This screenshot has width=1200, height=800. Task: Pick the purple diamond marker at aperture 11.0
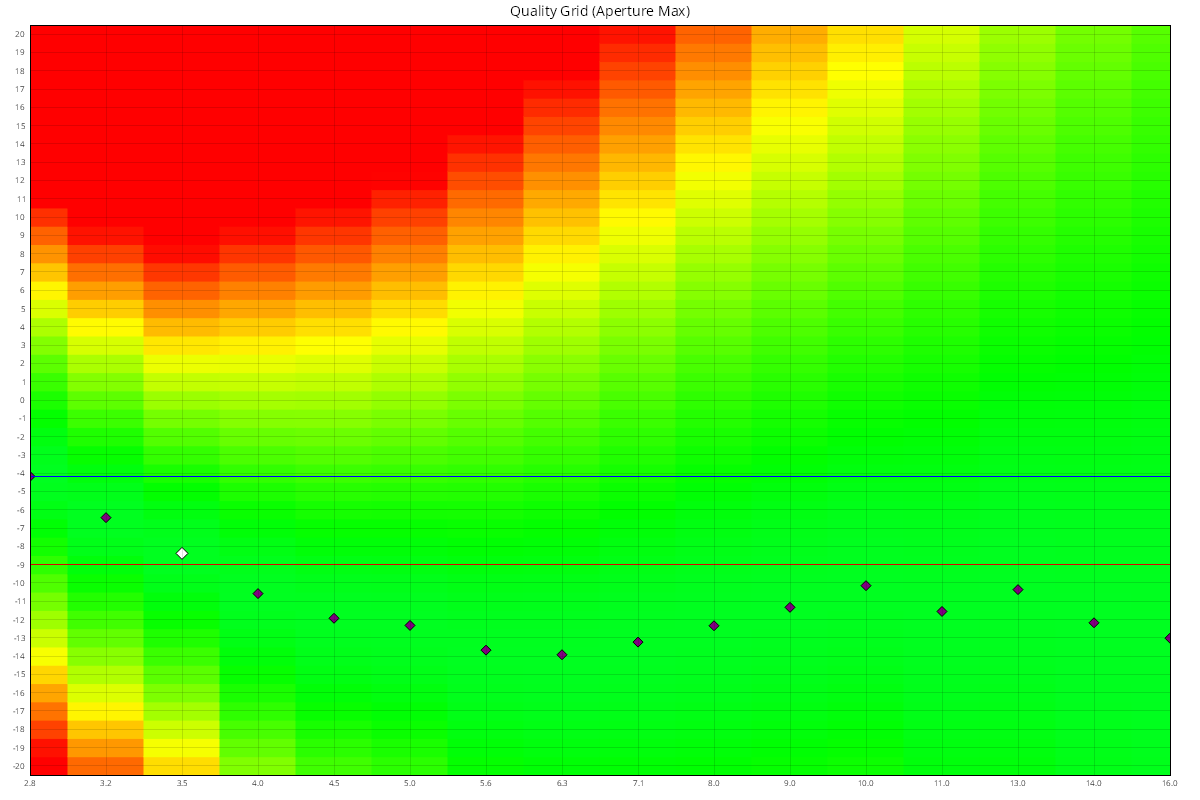tap(942, 611)
